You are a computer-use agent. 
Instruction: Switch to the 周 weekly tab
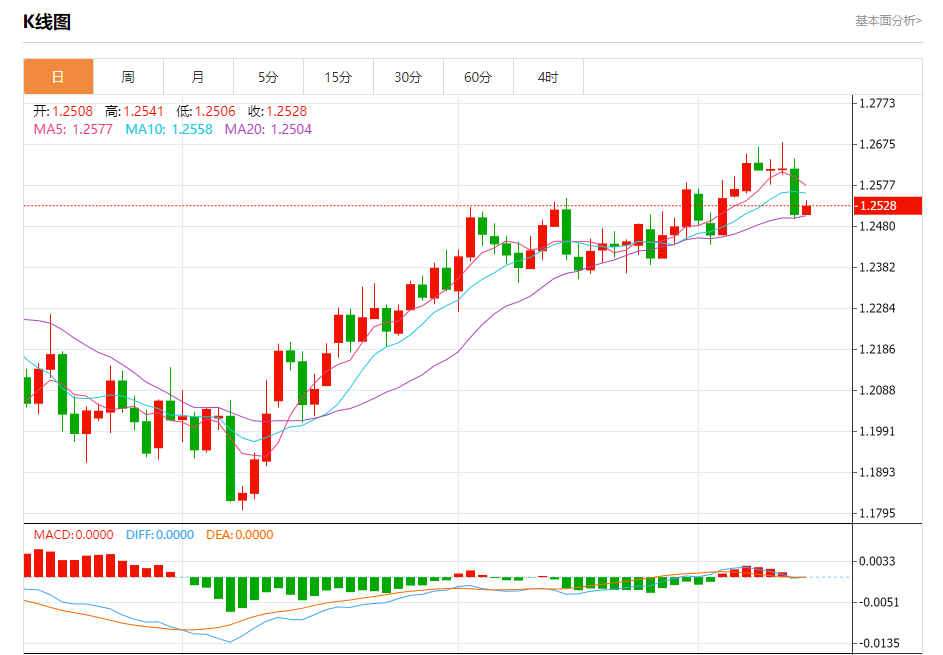pyautogui.click(x=128, y=76)
